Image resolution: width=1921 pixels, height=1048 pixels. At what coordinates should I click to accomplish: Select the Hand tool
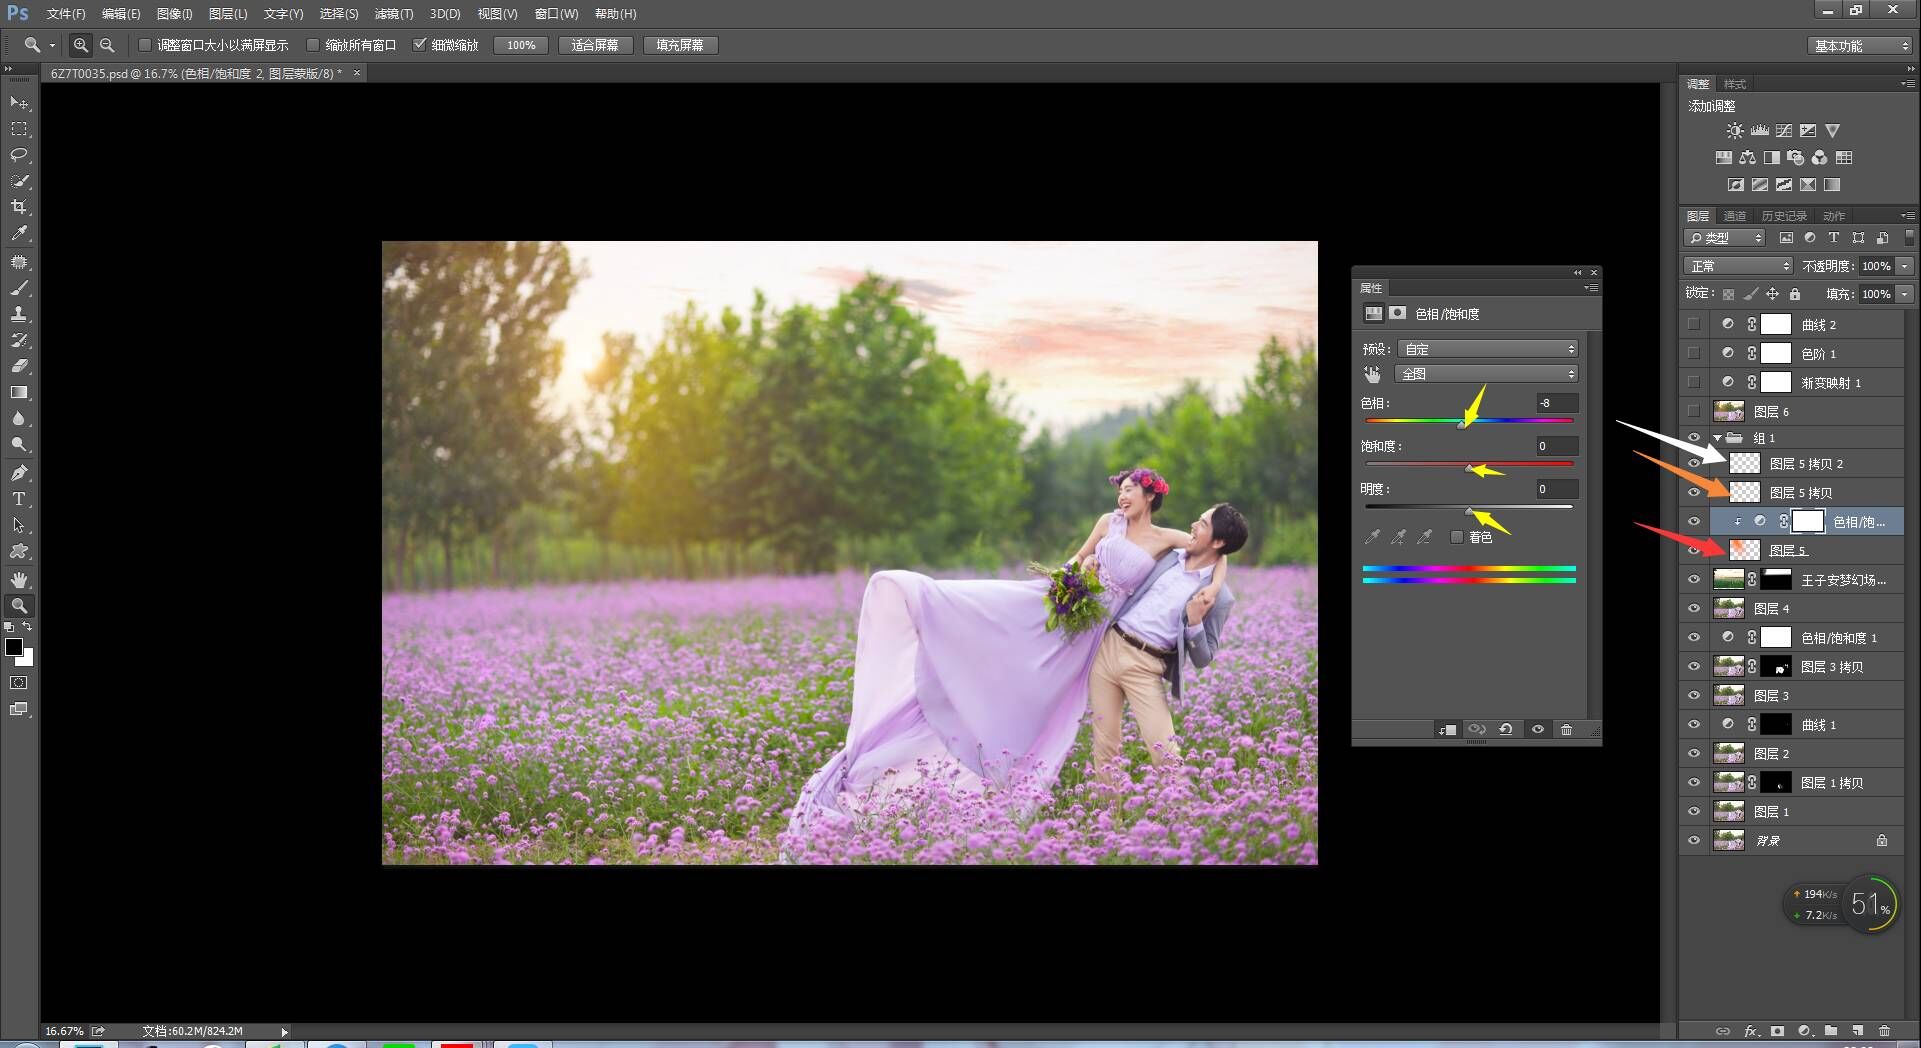pyautogui.click(x=19, y=580)
